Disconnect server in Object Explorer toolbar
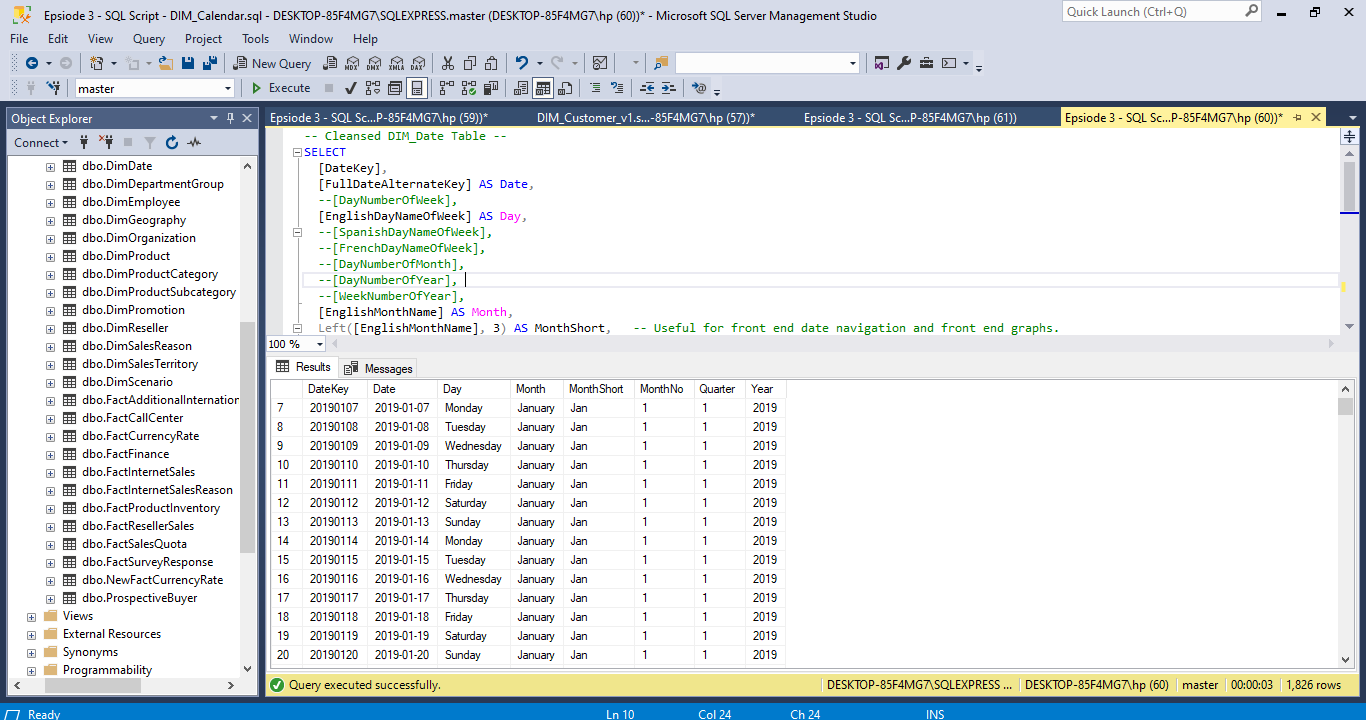Viewport: 1366px width, 720px height. [105, 143]
